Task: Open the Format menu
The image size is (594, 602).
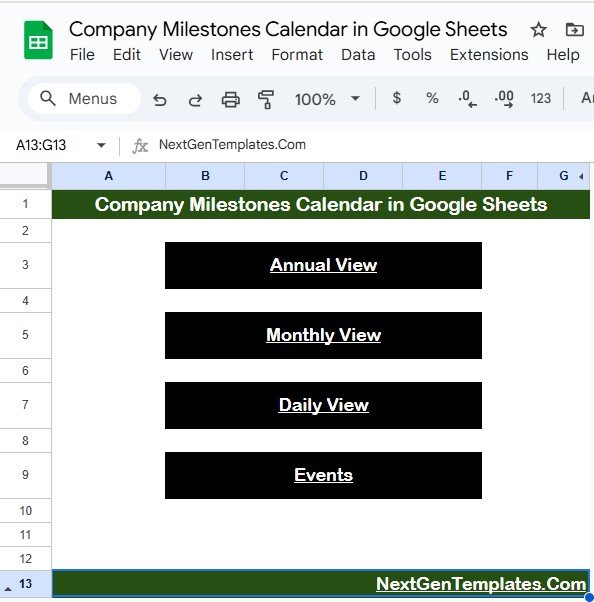Action: click(297, 55)
